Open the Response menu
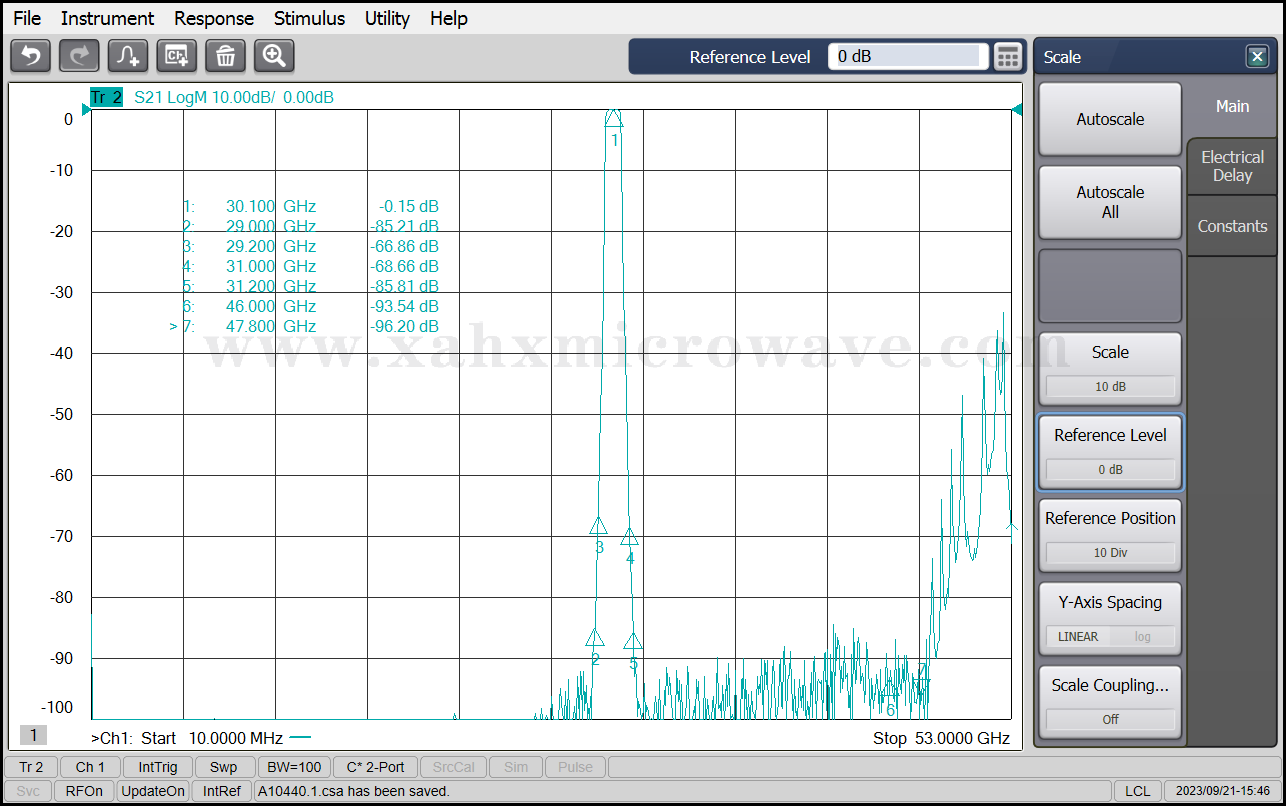The height and width of the screenshot is (806, 1286). [x=214, y=18]
